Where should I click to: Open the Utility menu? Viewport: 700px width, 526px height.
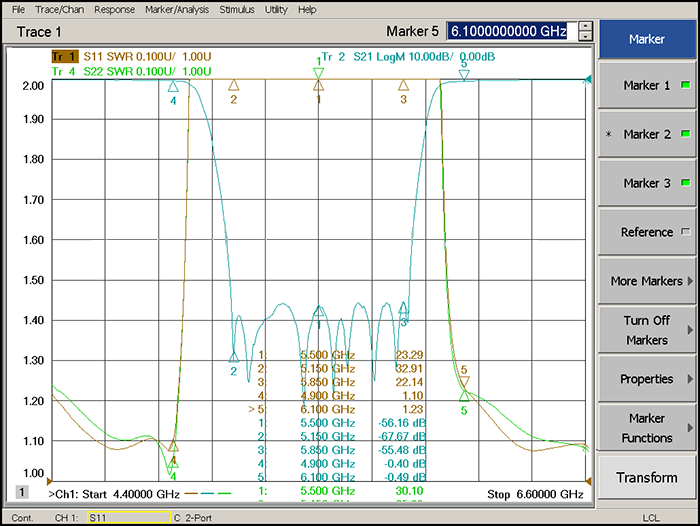pos(276,9)
